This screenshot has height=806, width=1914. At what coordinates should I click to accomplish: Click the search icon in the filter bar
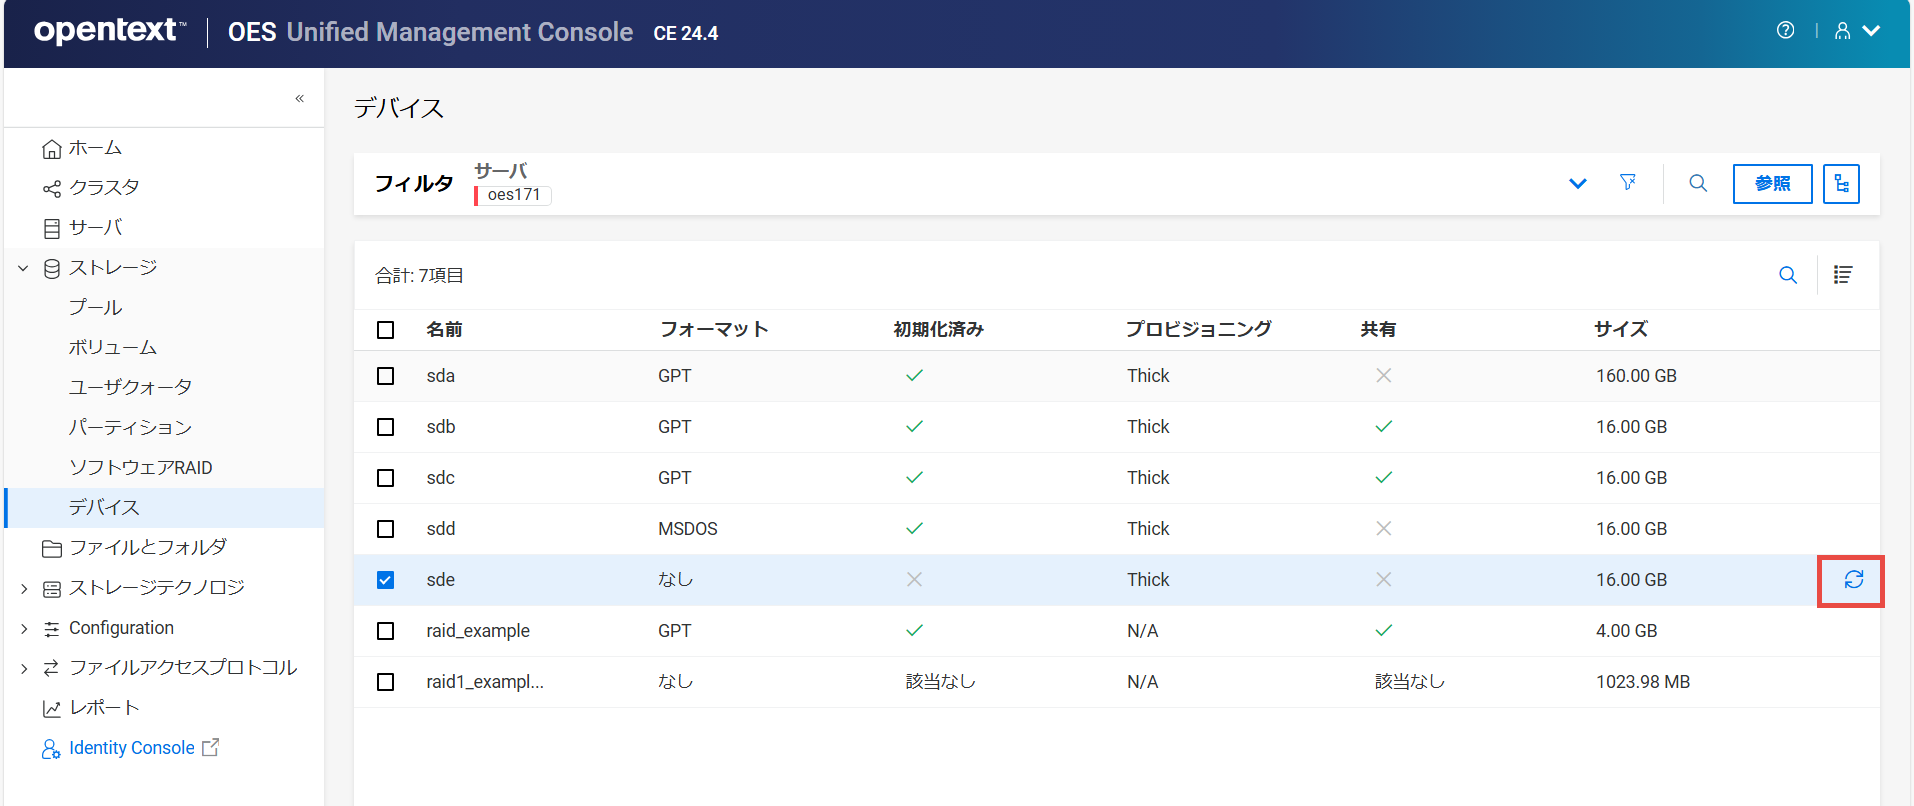[1698, 183]
